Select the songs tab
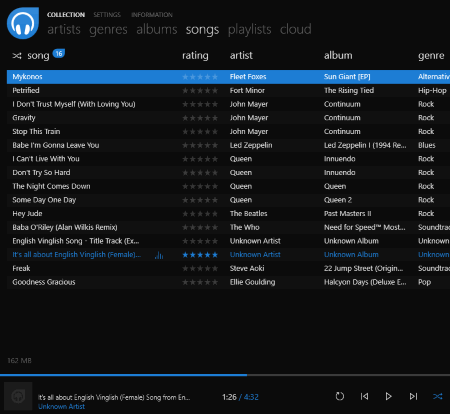 202,29
